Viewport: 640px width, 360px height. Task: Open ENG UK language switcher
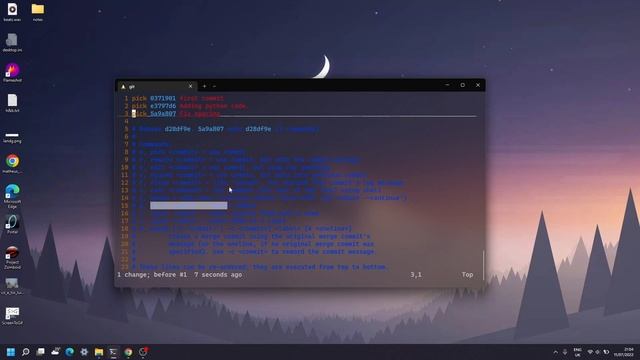[x=577, y=352]
